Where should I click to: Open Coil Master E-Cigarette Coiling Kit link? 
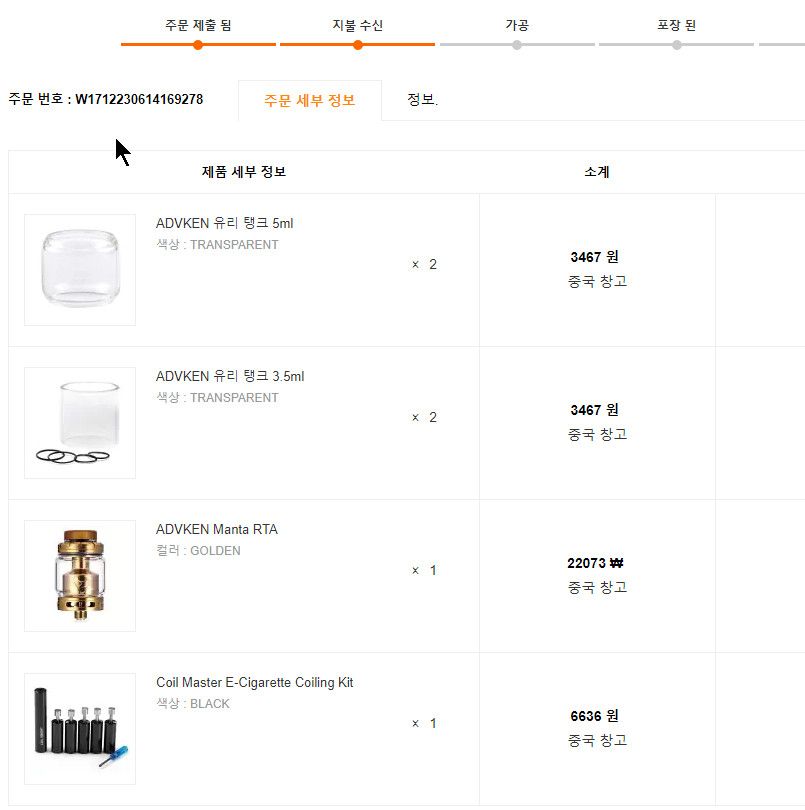254,682
